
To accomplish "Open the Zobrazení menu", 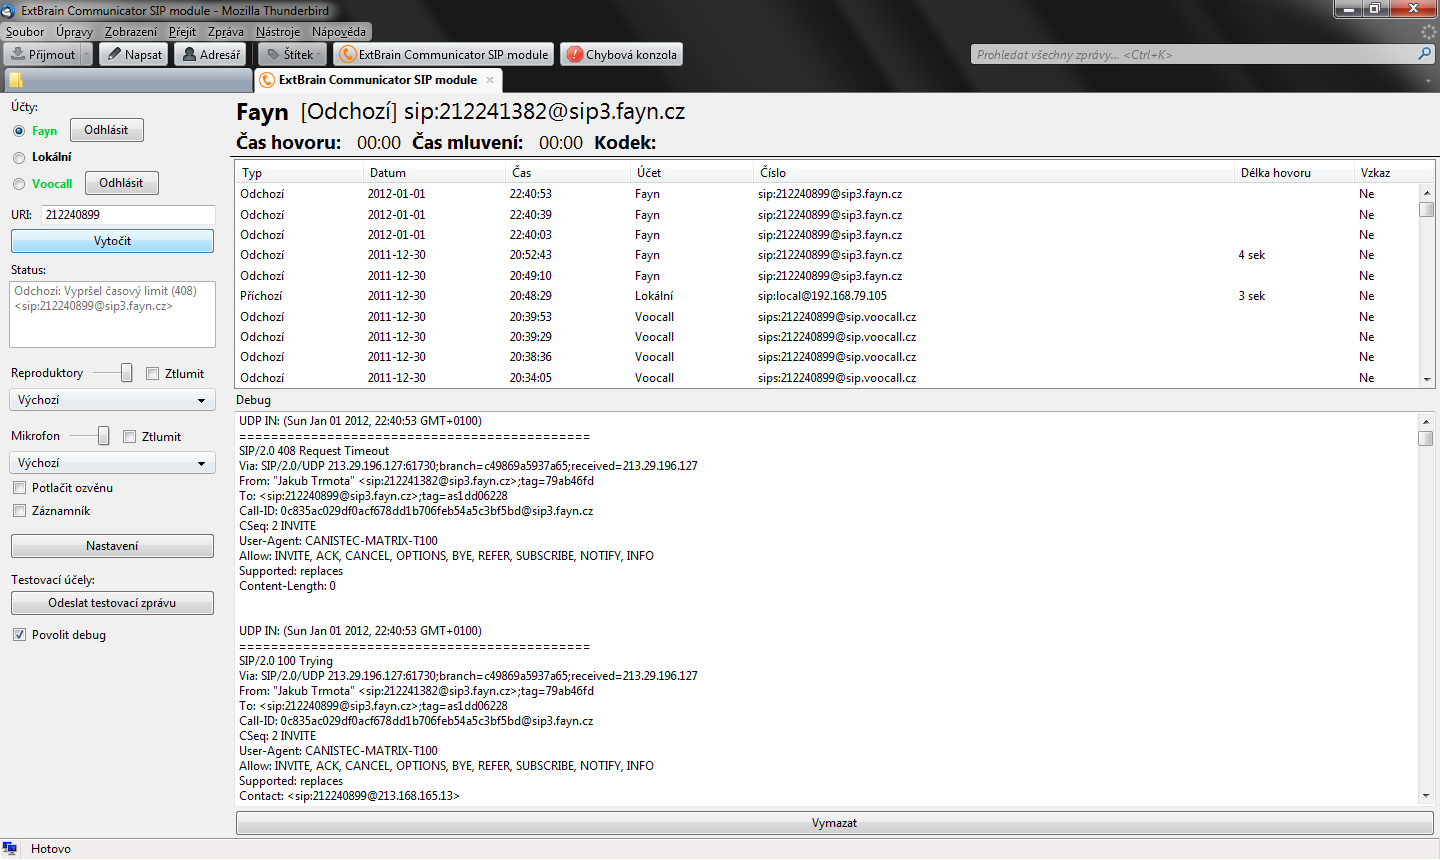I will 131,32.
